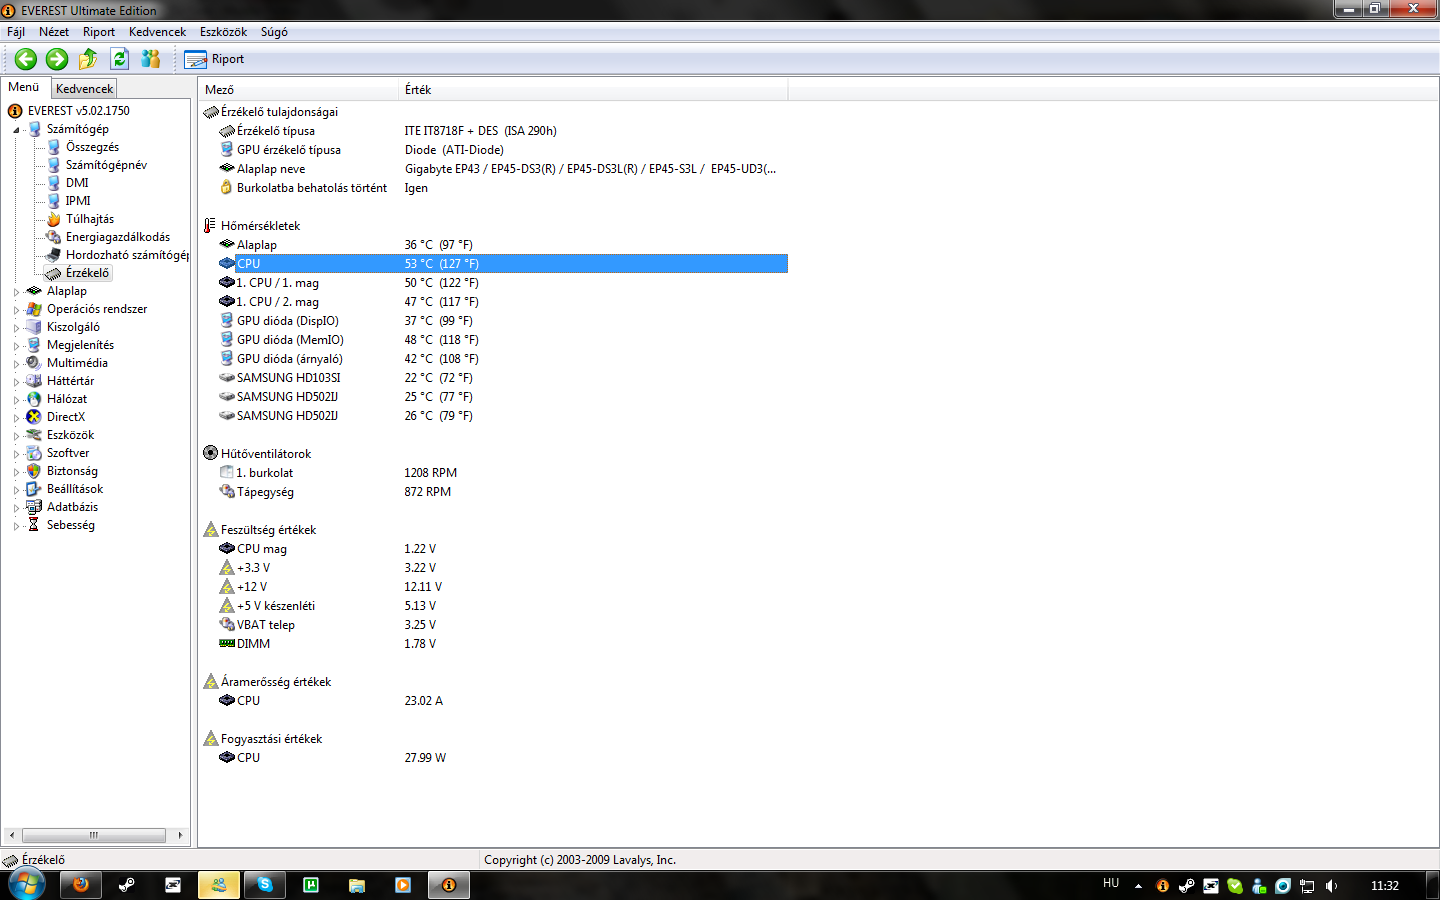Click the Adatbázis icon in tree

pyautogui.click(x=34, y=507)
